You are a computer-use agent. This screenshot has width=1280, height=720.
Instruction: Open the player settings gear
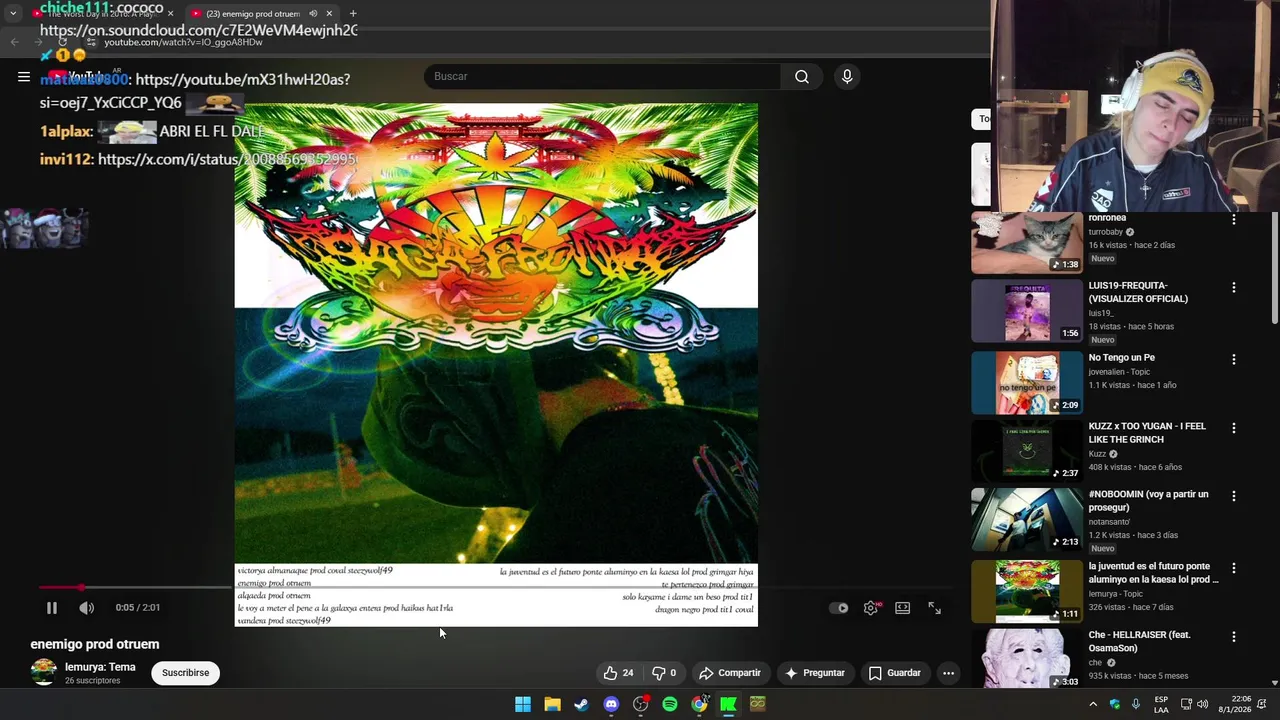click(x=871, y=608)
